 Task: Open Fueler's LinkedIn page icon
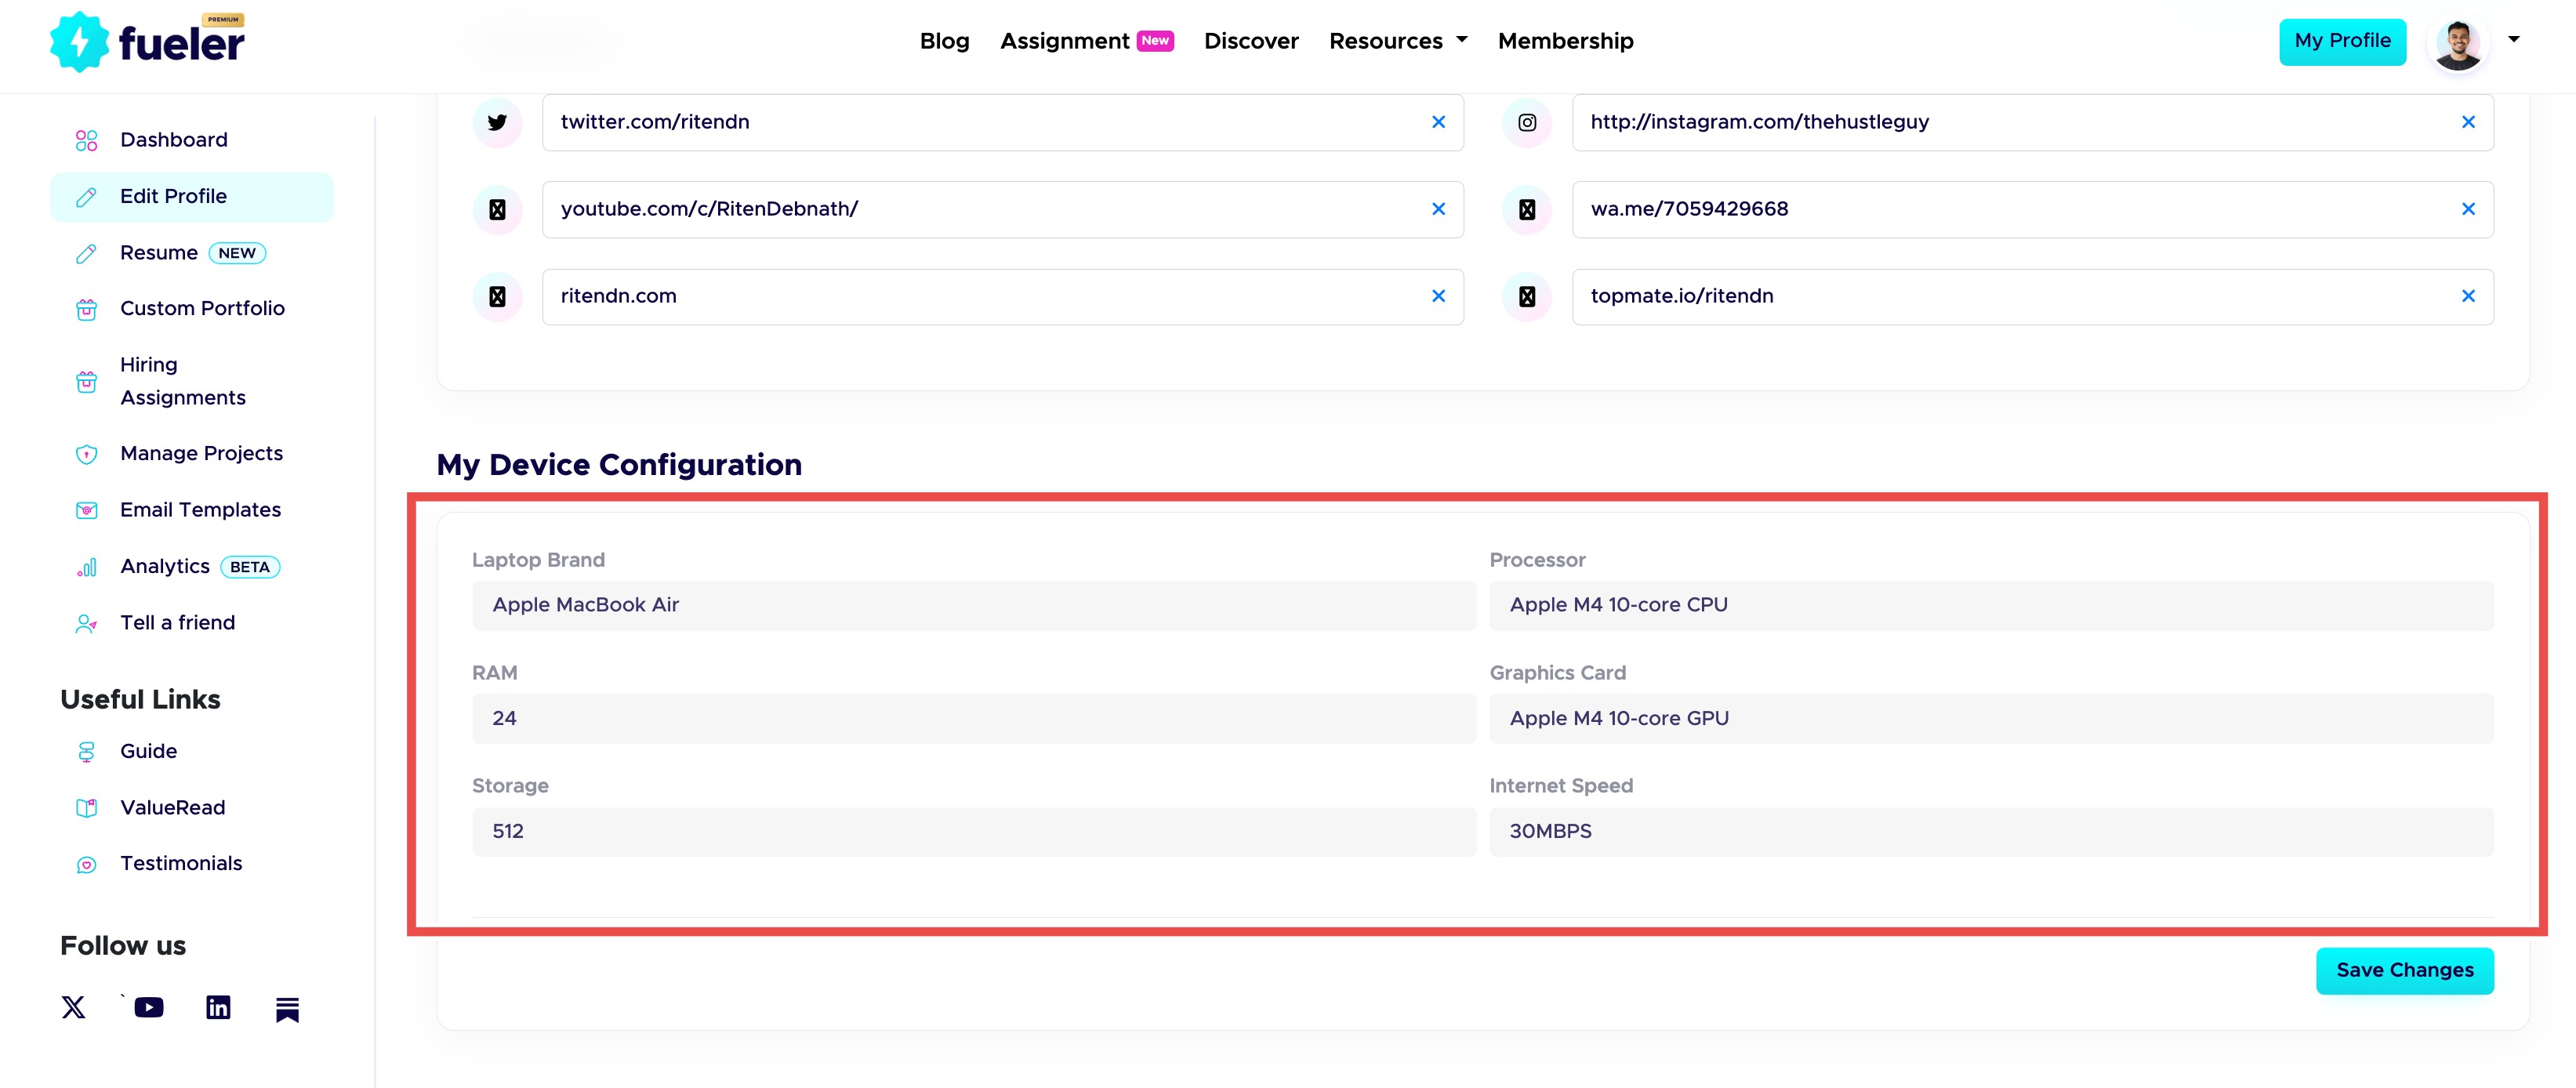tap(218, 1007)
